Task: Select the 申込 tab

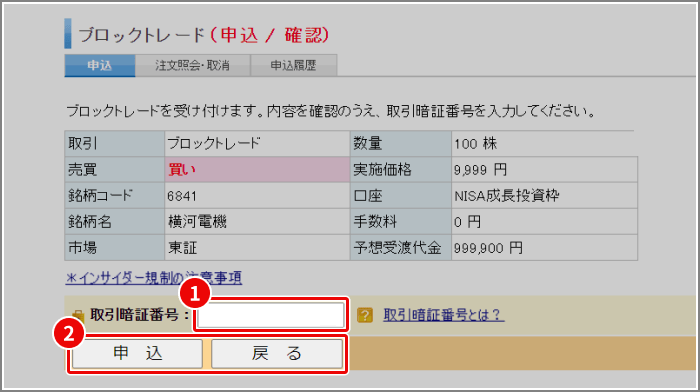Action: (x=100, y=66)
